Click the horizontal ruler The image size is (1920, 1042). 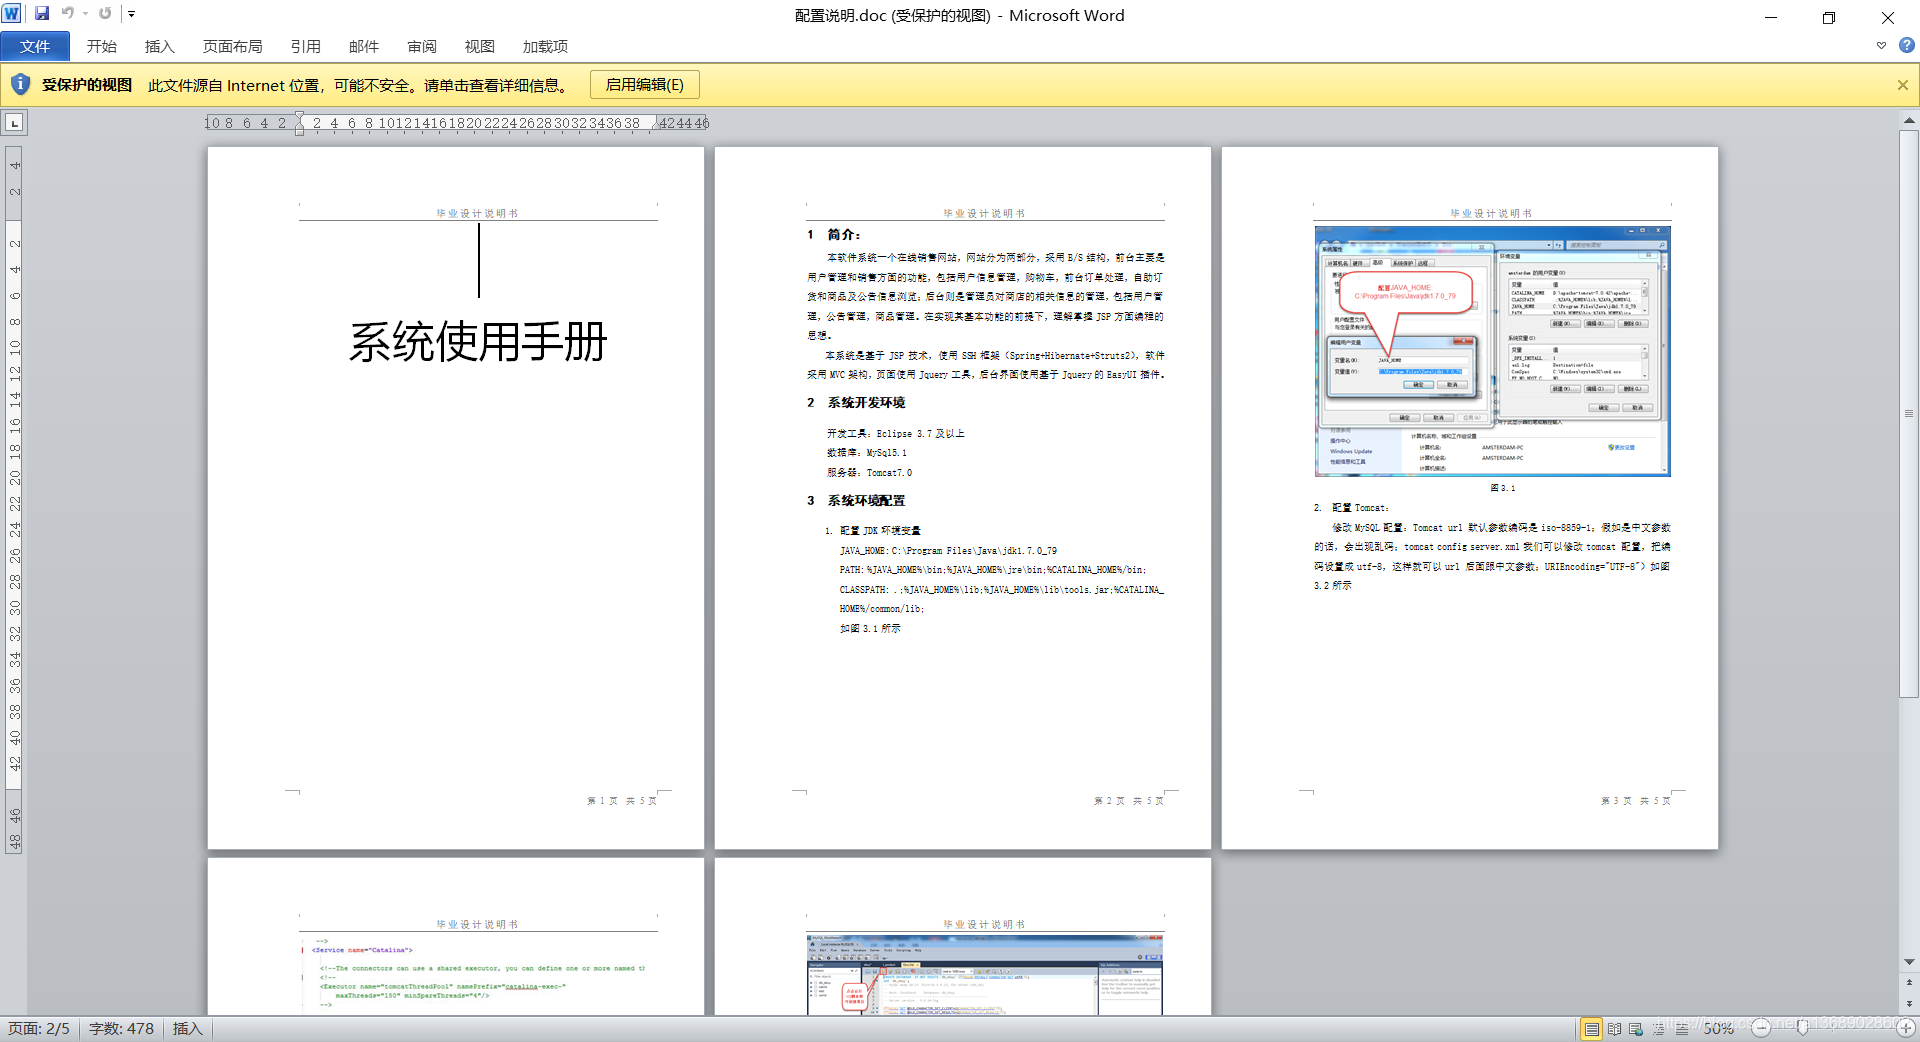coord(457,123)
